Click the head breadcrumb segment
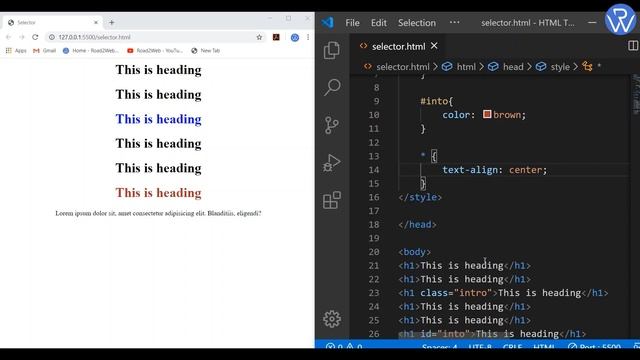This screenshot has height=360, width=640. pos(513,67)
